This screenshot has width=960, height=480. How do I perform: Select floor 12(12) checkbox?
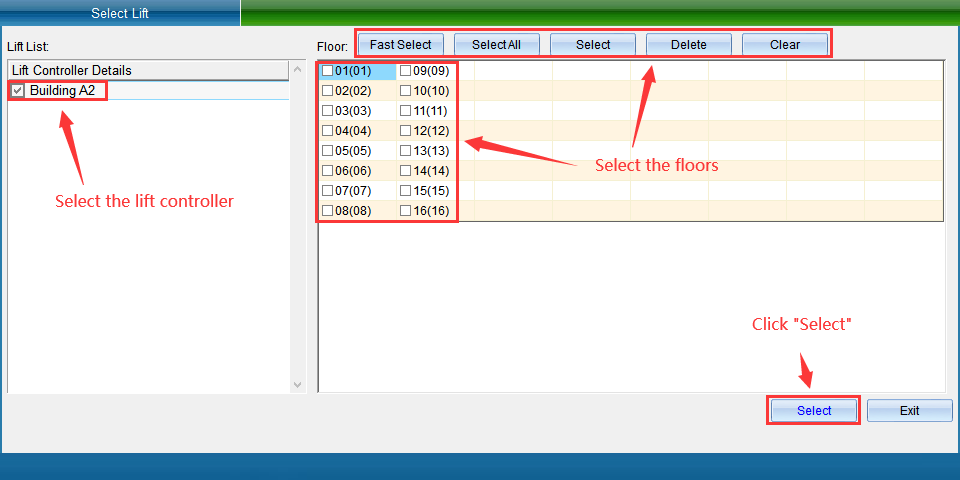[x=405, y=130]
